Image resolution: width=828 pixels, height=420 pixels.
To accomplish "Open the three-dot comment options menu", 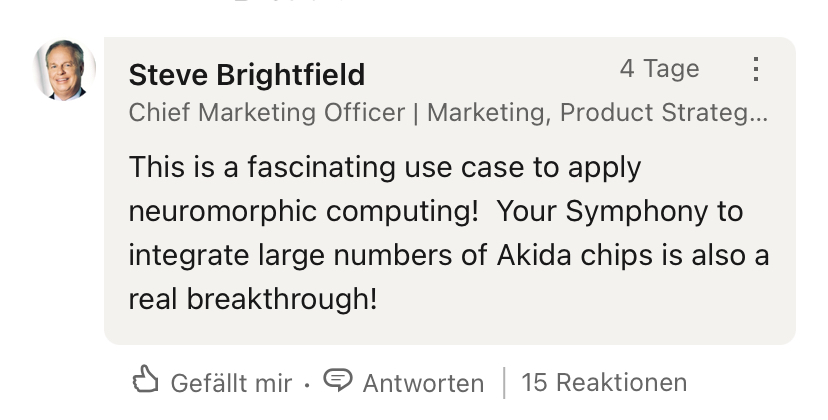I will click(756, 69).
